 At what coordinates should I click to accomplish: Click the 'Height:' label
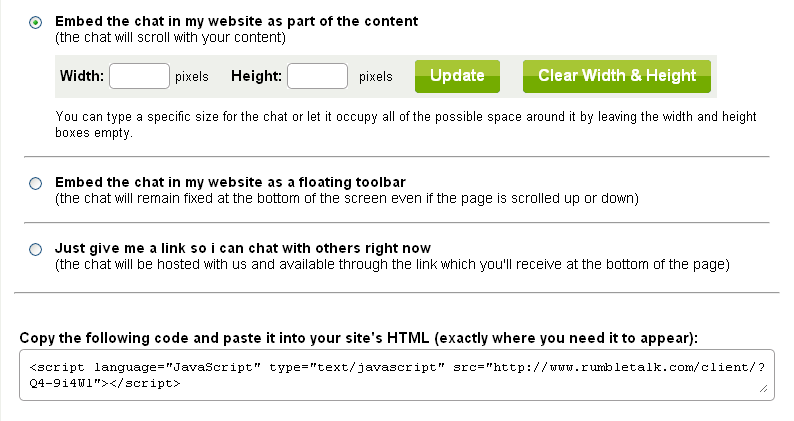tap(256, 76)
